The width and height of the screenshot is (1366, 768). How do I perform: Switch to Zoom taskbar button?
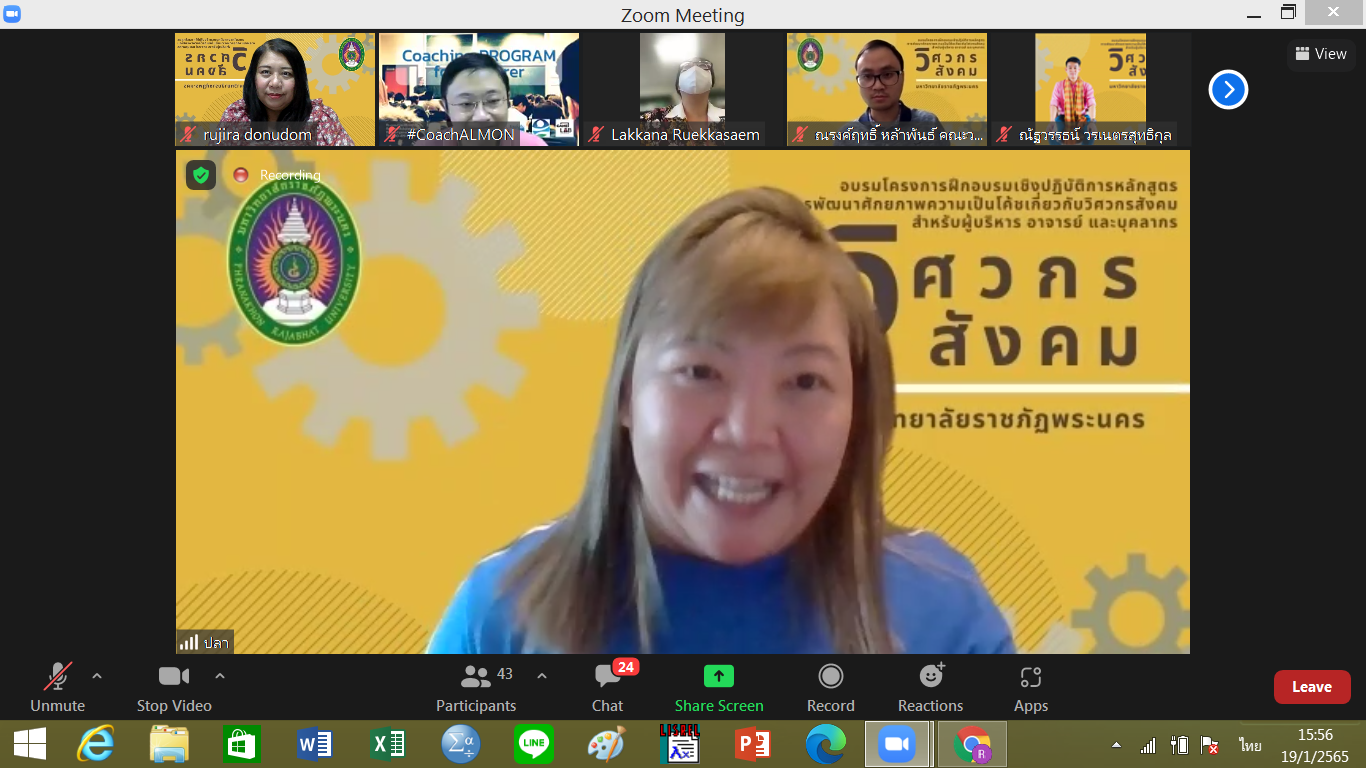tap(897, 744)
